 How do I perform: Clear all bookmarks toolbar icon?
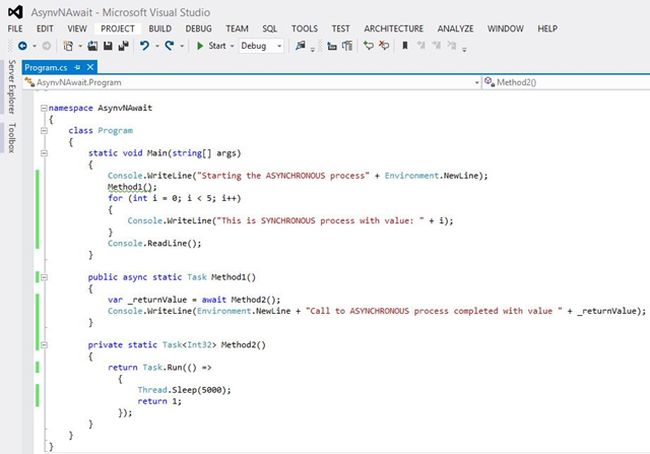(x=451, y=46)
